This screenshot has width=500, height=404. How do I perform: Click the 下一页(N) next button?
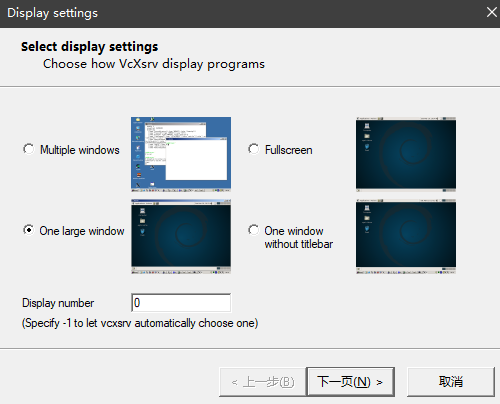coord(351,382)
